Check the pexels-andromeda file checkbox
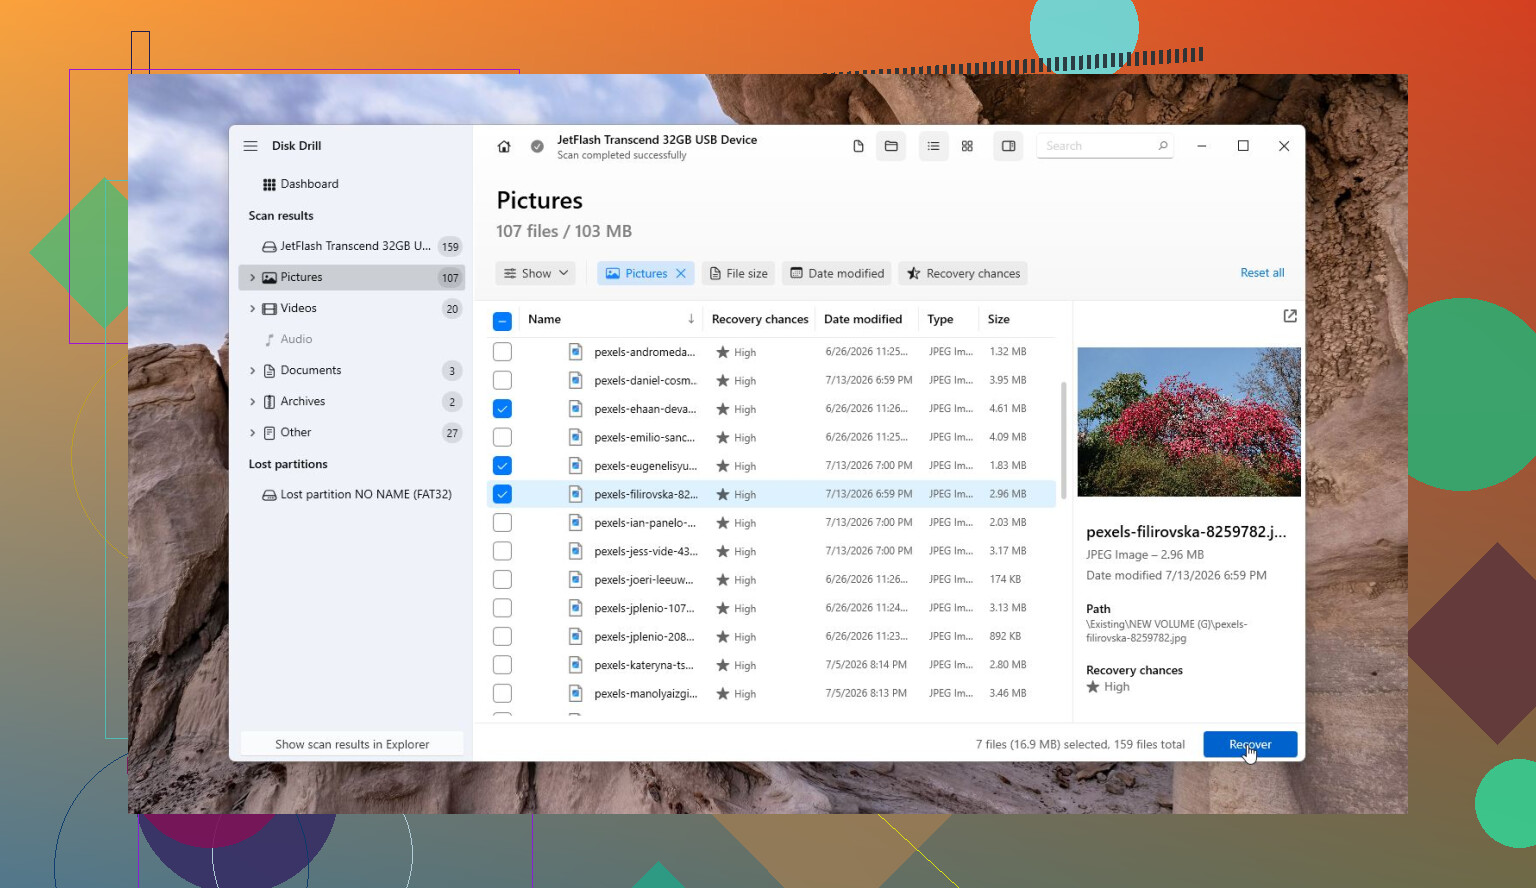This screenshot has height=888, width=1536. click(502, 352)
